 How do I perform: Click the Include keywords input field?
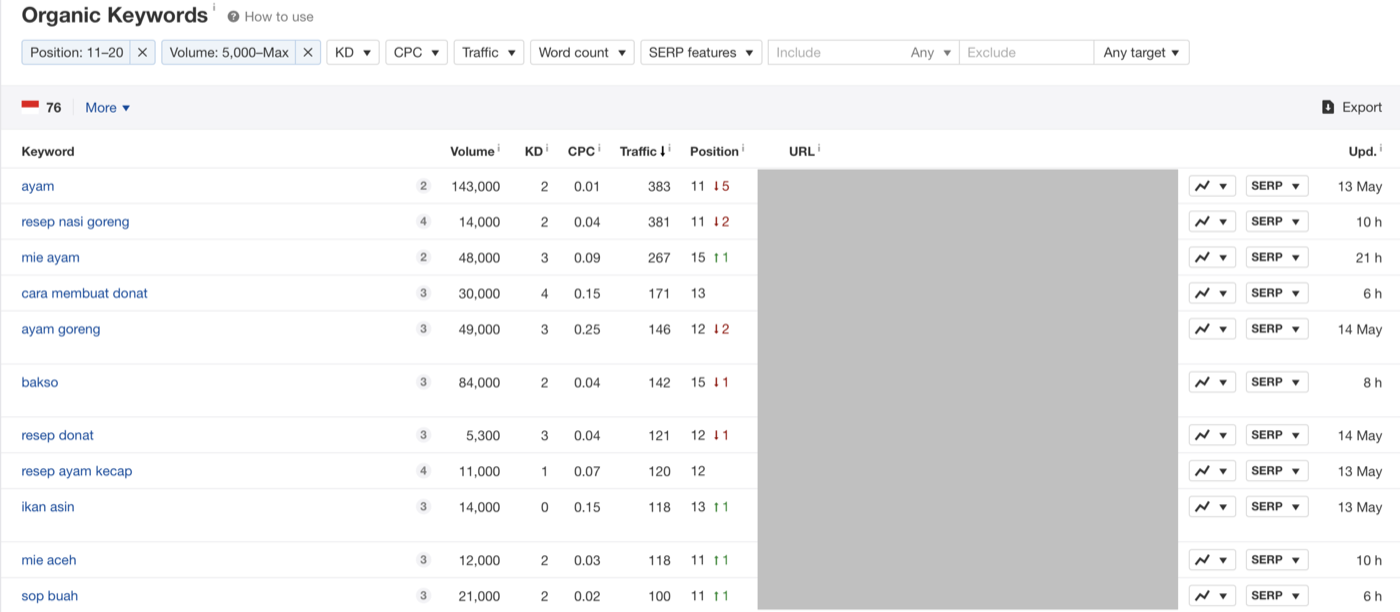pyautogui.click(x=836, y=52)
